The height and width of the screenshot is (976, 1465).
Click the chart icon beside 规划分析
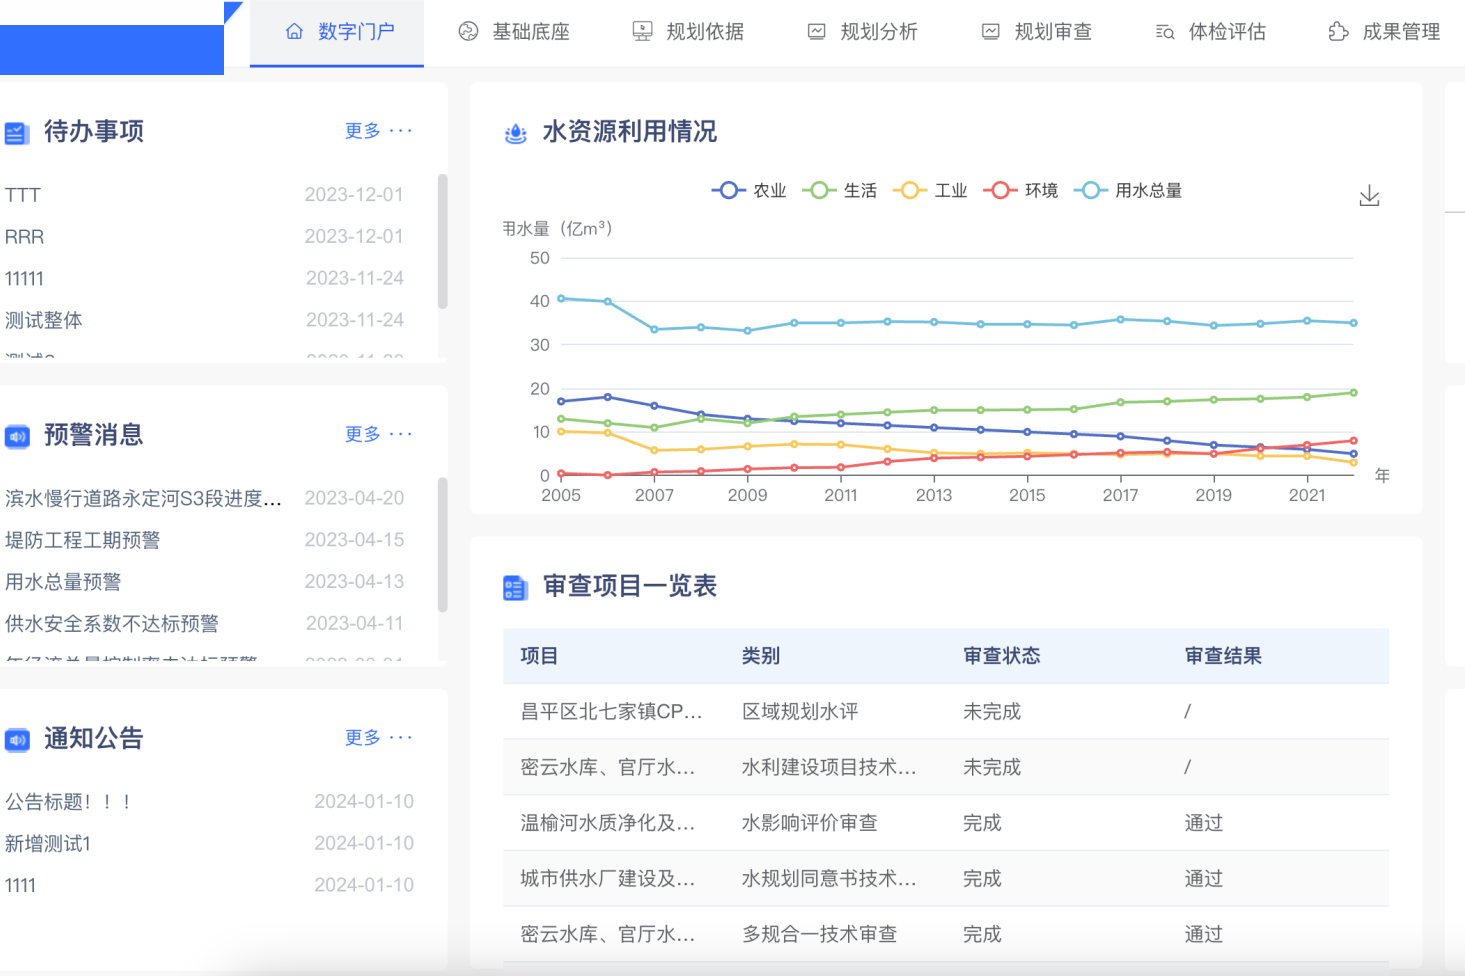click(x=817, y=32)
